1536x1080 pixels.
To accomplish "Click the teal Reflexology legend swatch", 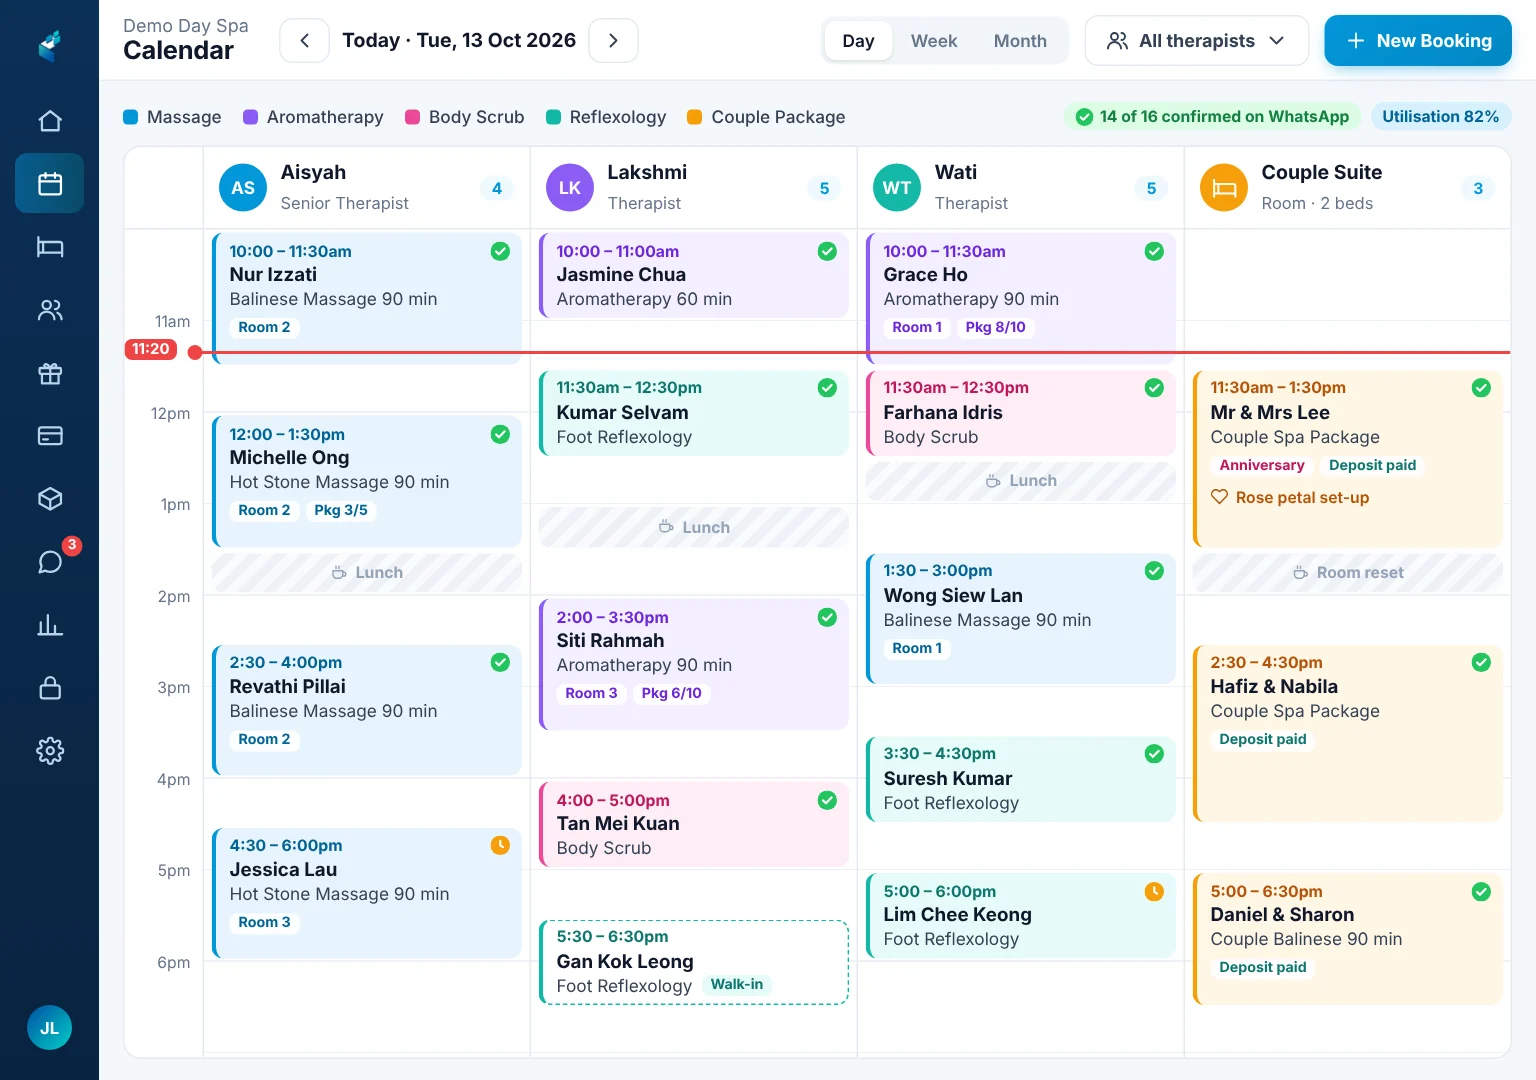I will [x=553, y=117].
